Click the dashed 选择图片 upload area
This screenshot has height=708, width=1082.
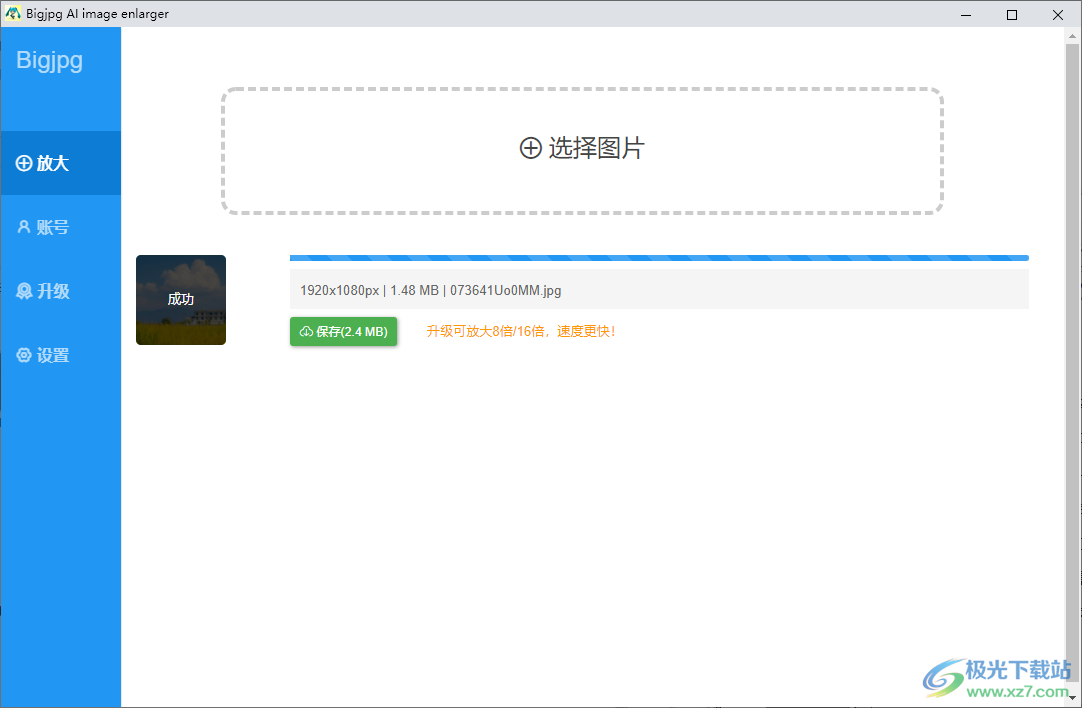(x=582, y=148)
